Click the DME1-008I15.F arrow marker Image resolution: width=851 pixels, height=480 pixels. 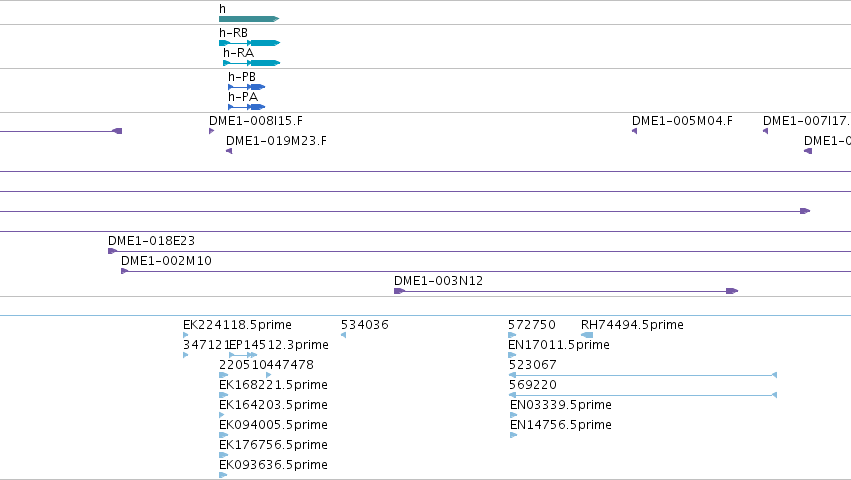coord(212,131)
